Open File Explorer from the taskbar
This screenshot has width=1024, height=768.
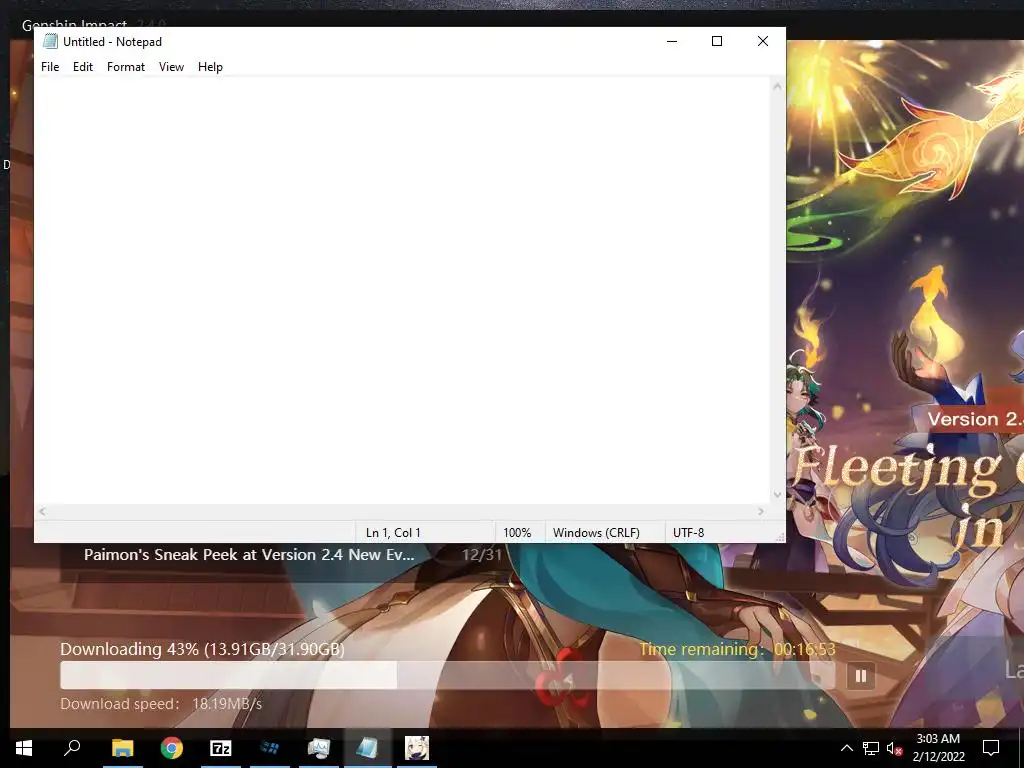[x=122, y=748]
